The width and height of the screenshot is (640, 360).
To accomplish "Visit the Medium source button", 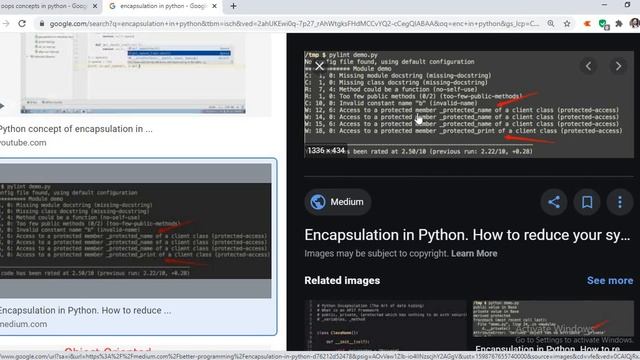I will pos(338,202).
